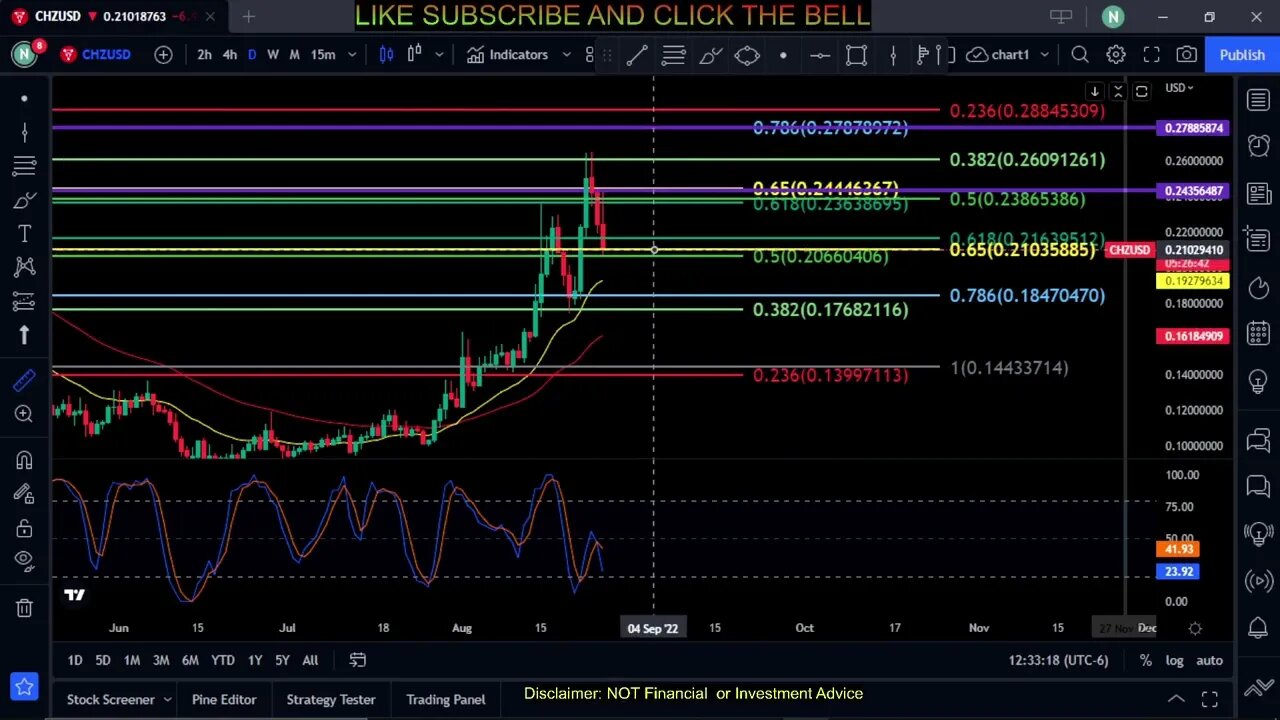Image resolution: width=1280 pixels, height=720 pixels.
Task: Expand the timeframe dropdown chevron
Action: click(352, 55)
